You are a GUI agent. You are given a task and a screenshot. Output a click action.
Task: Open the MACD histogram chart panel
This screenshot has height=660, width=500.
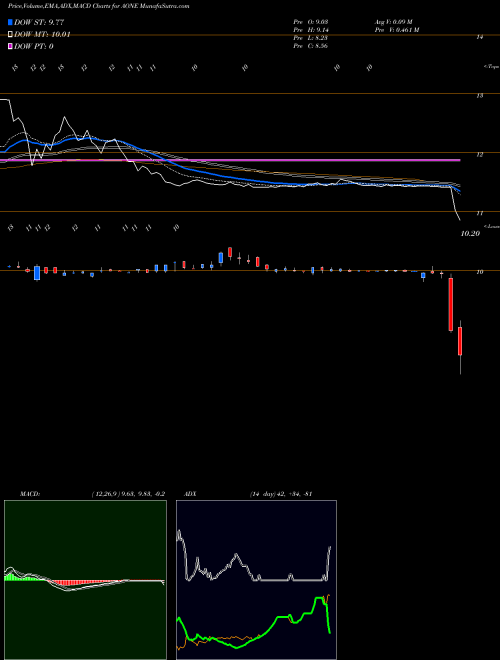[85, 580]
